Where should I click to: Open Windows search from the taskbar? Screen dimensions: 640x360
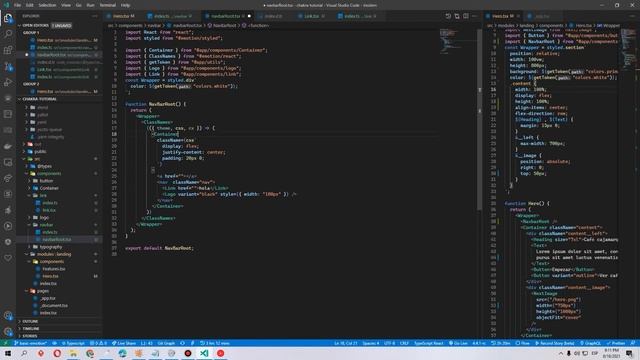24,353
